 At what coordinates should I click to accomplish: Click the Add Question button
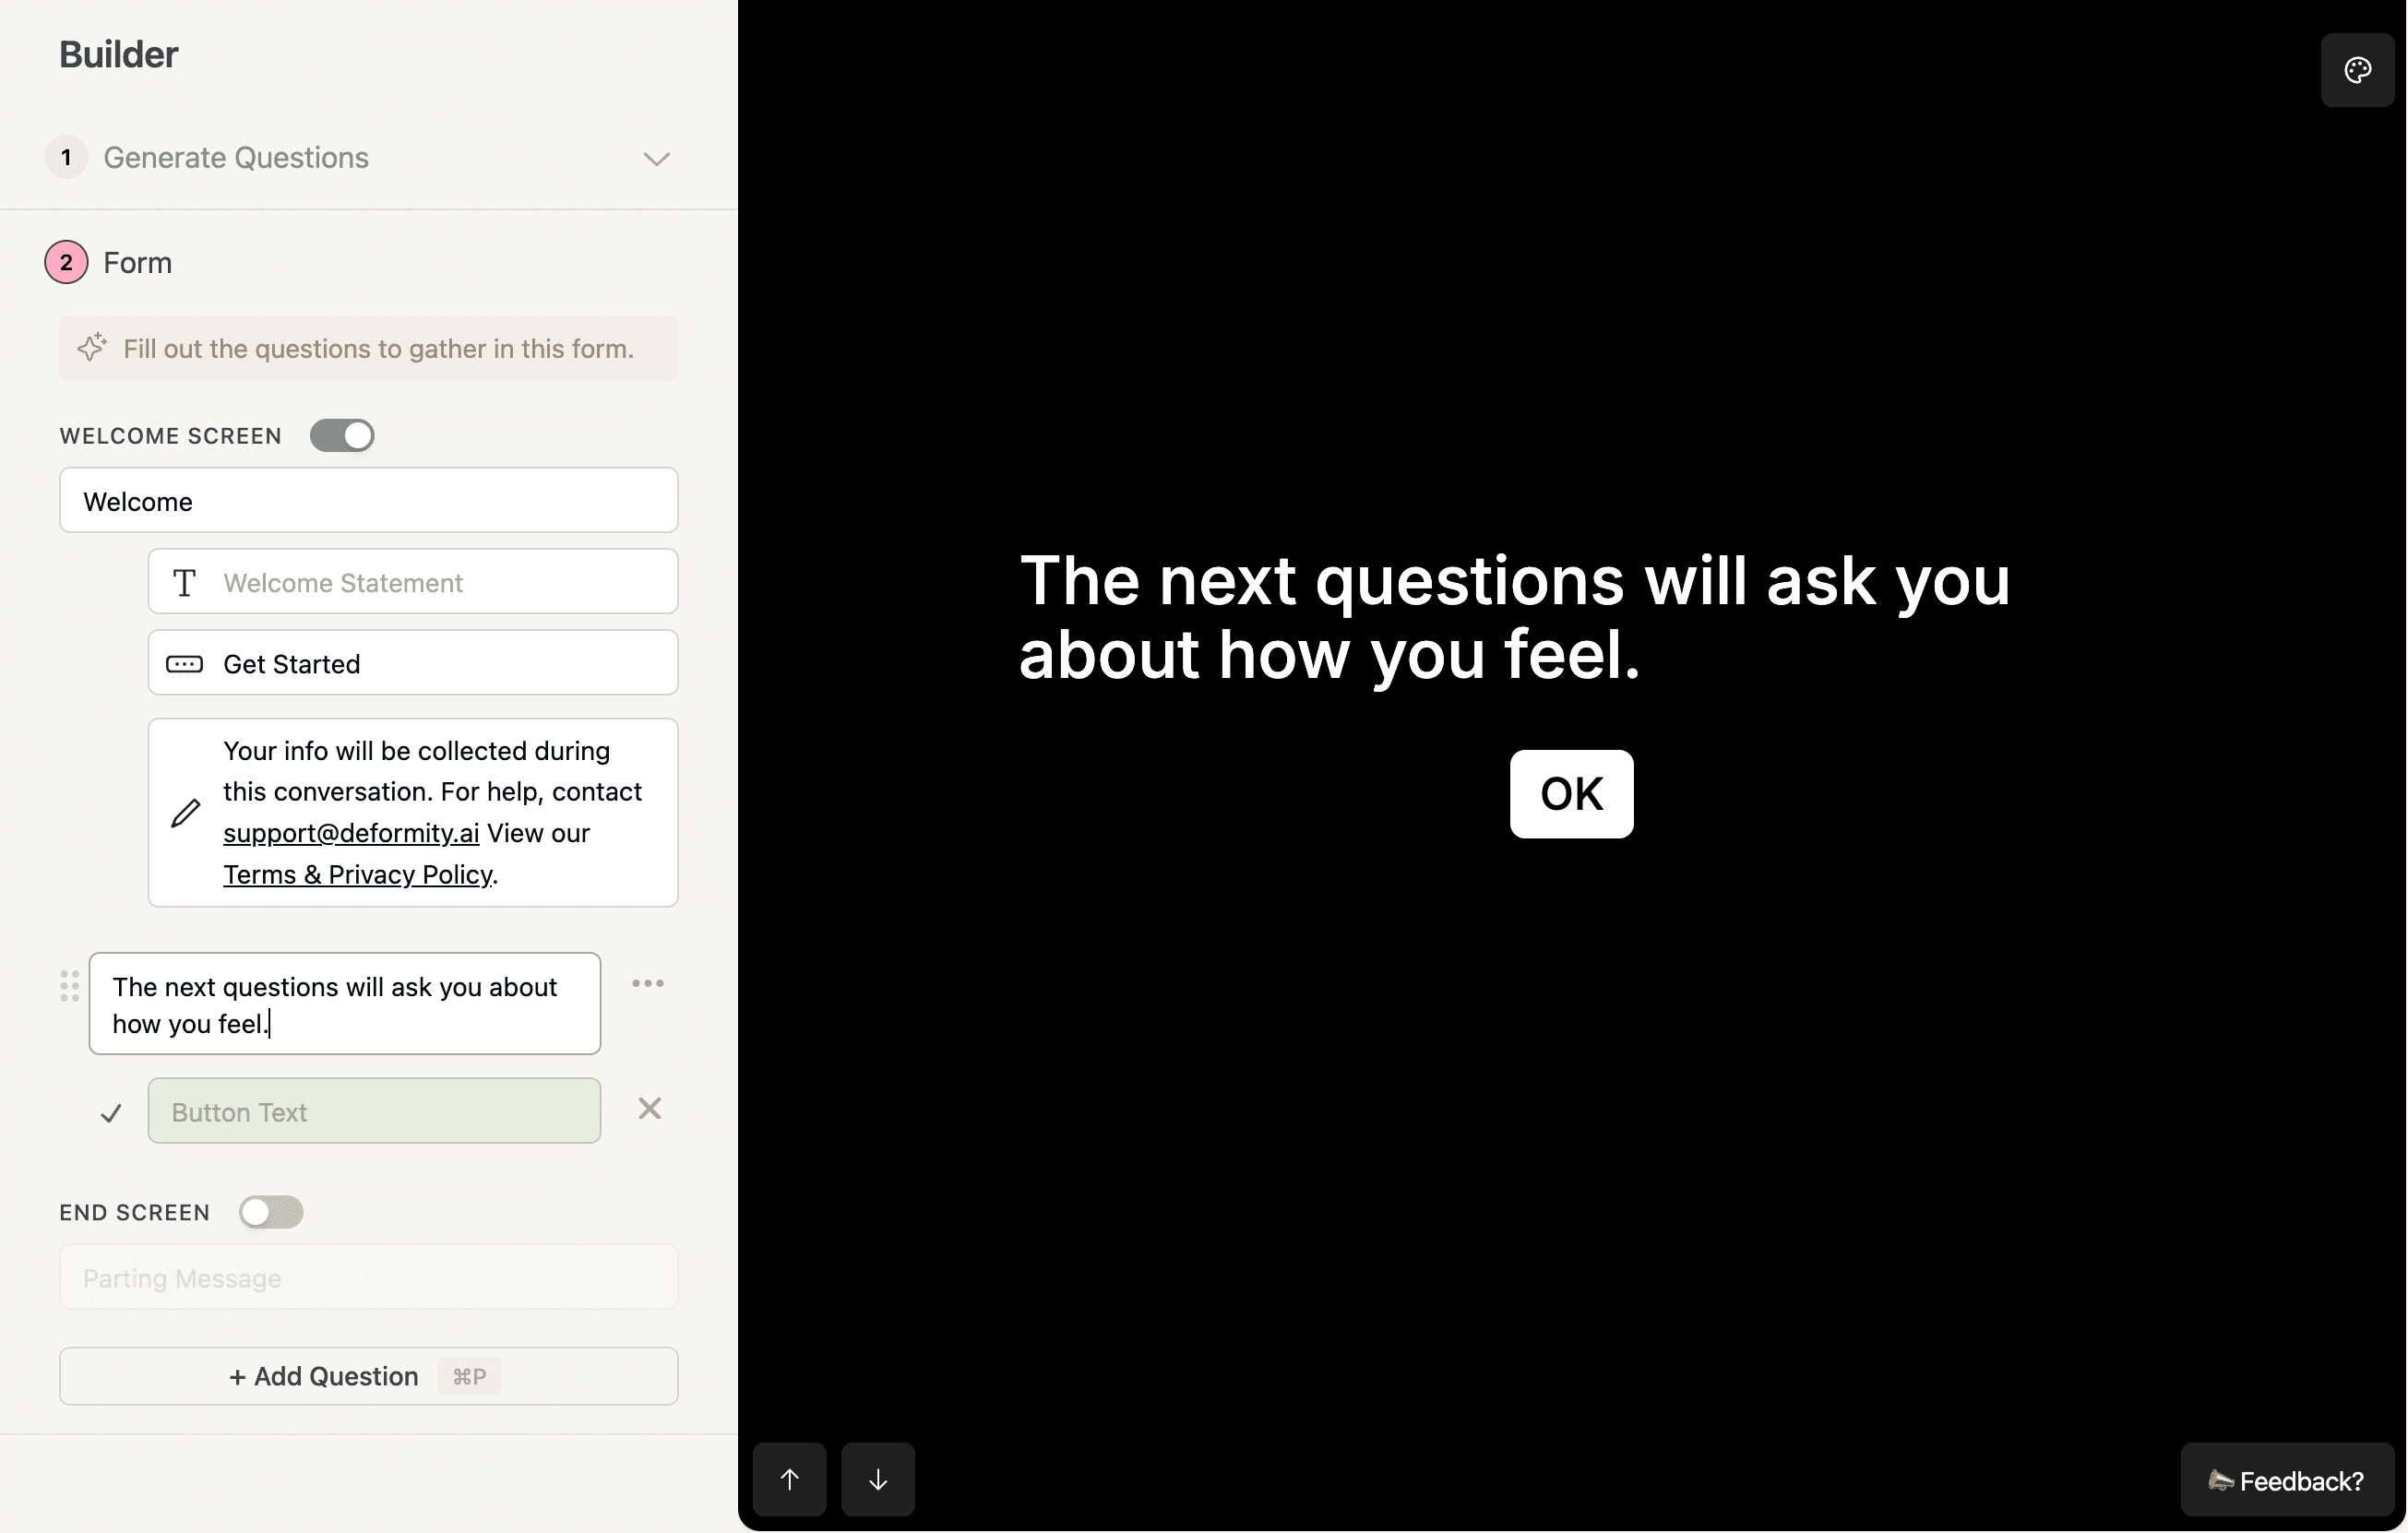pos(368,1376)
